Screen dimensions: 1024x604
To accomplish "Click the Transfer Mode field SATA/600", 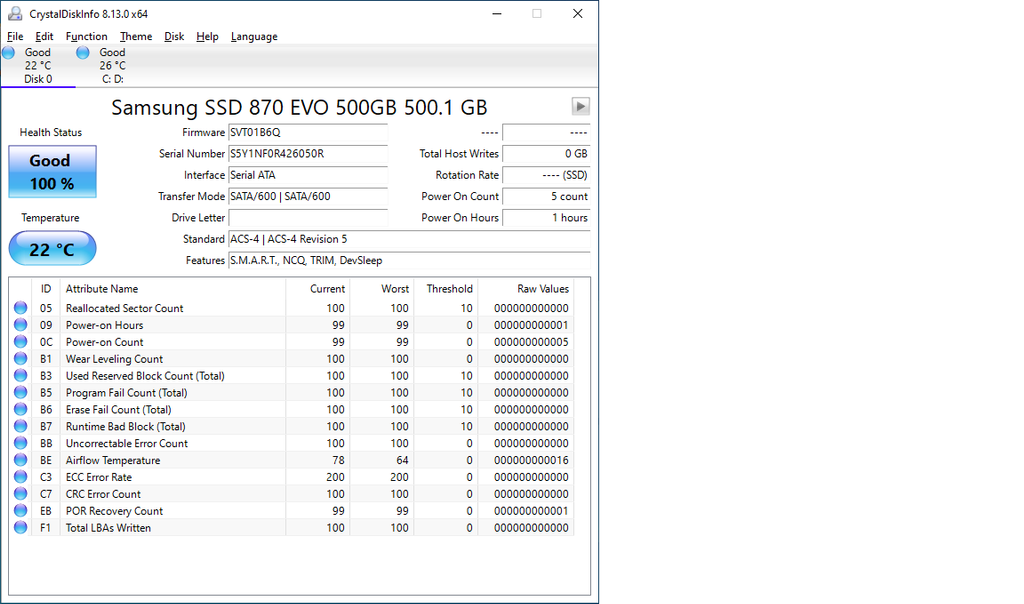I will point(308,197).
